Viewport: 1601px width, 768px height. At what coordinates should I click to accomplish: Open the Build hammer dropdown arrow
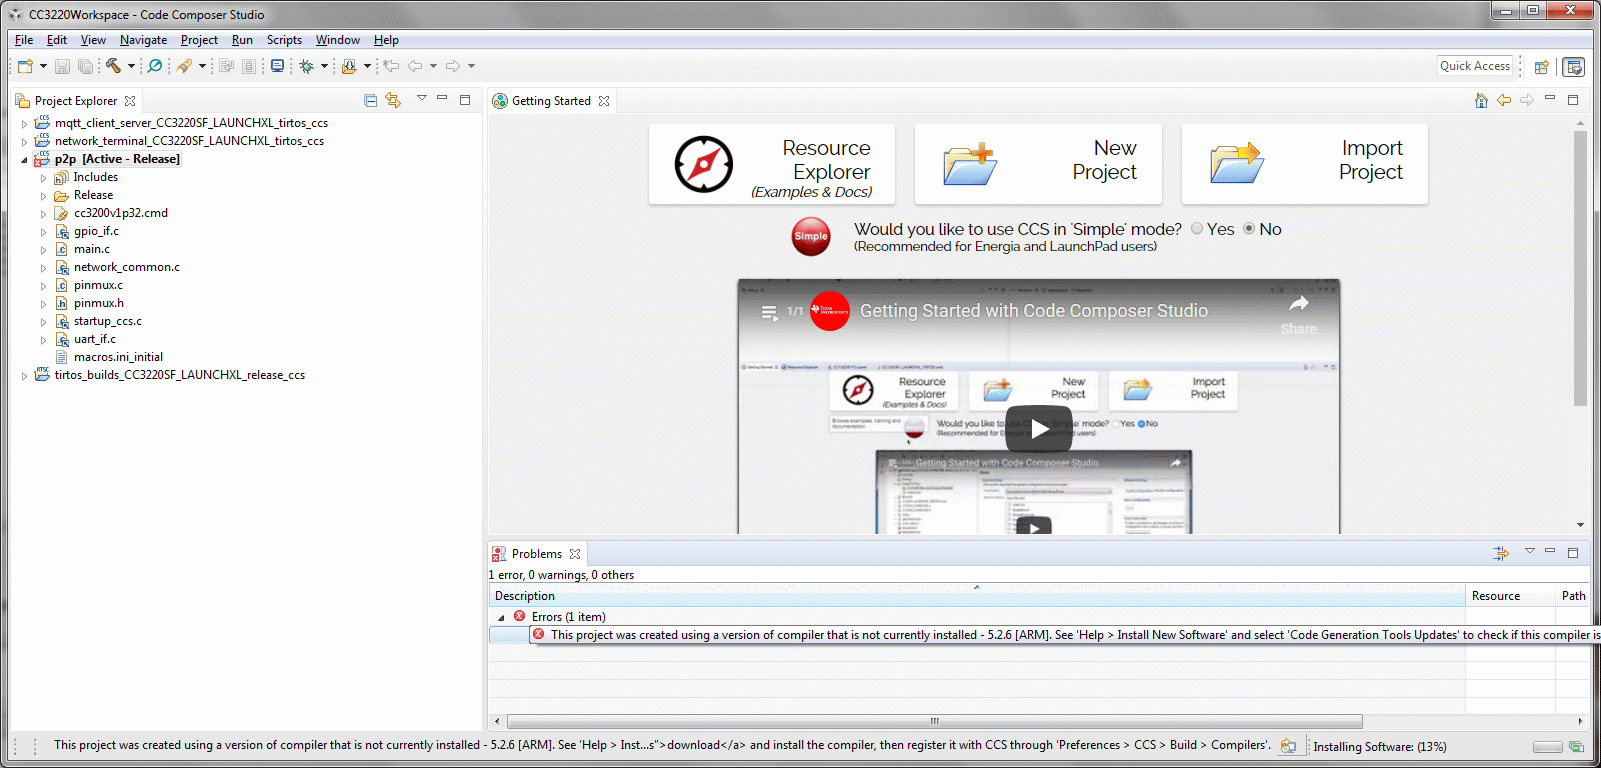pos(131,66)
